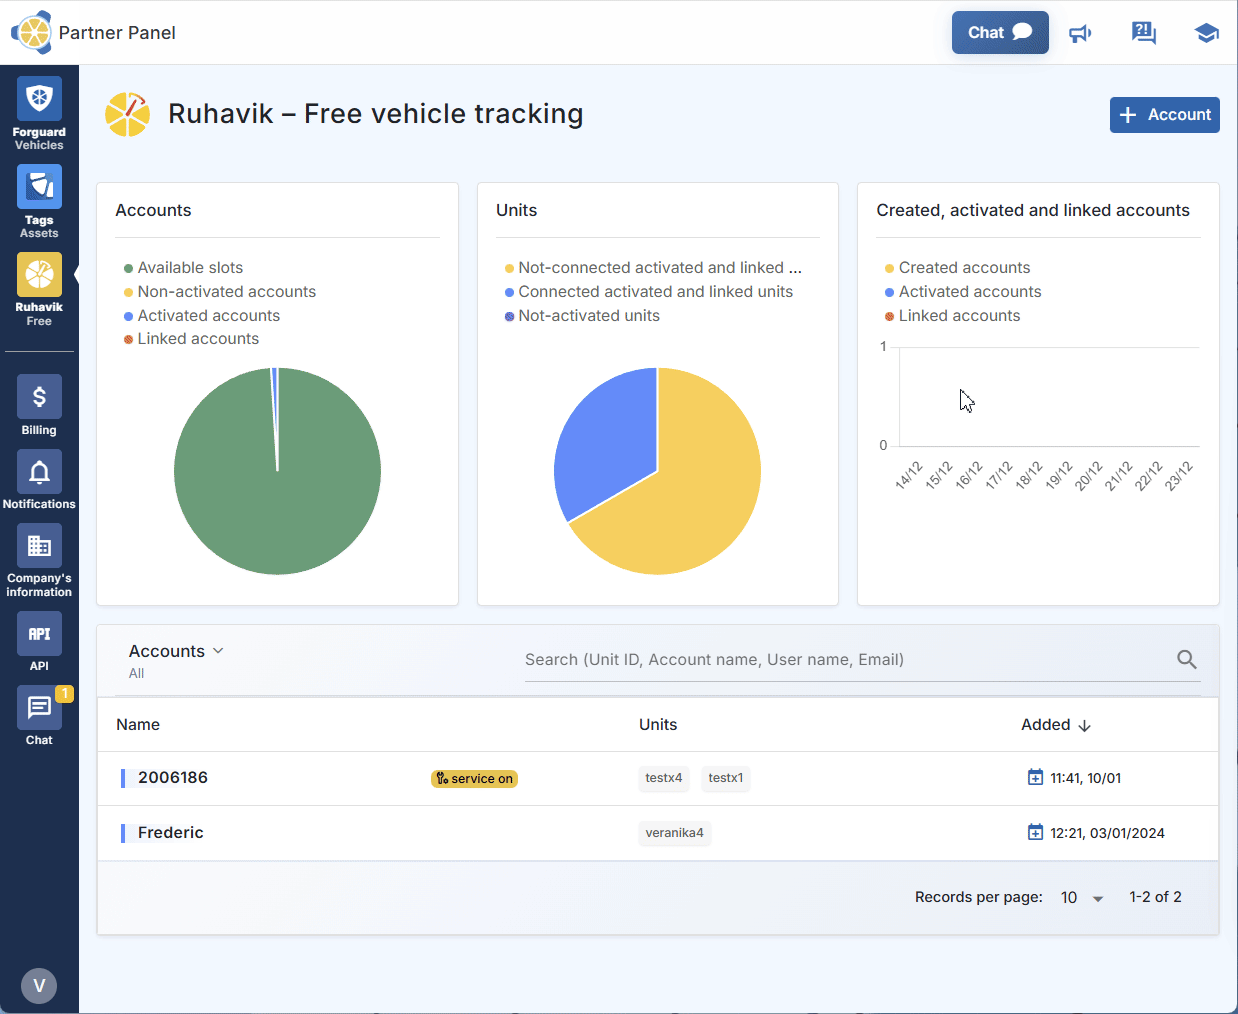The image size is (1238, 1014).
Task: Click the top Chat button
Action: [999, 33]
